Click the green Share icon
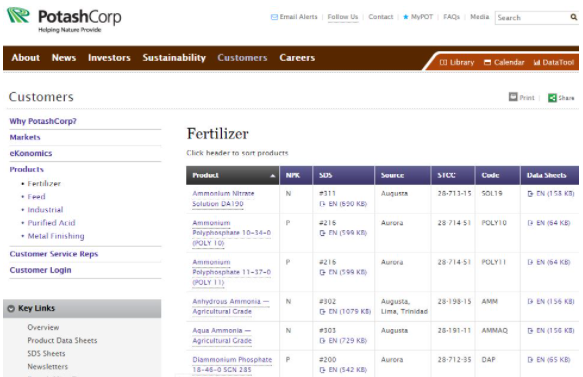The width and height of the screenshot is (583, 377). [x=552, y=98]
